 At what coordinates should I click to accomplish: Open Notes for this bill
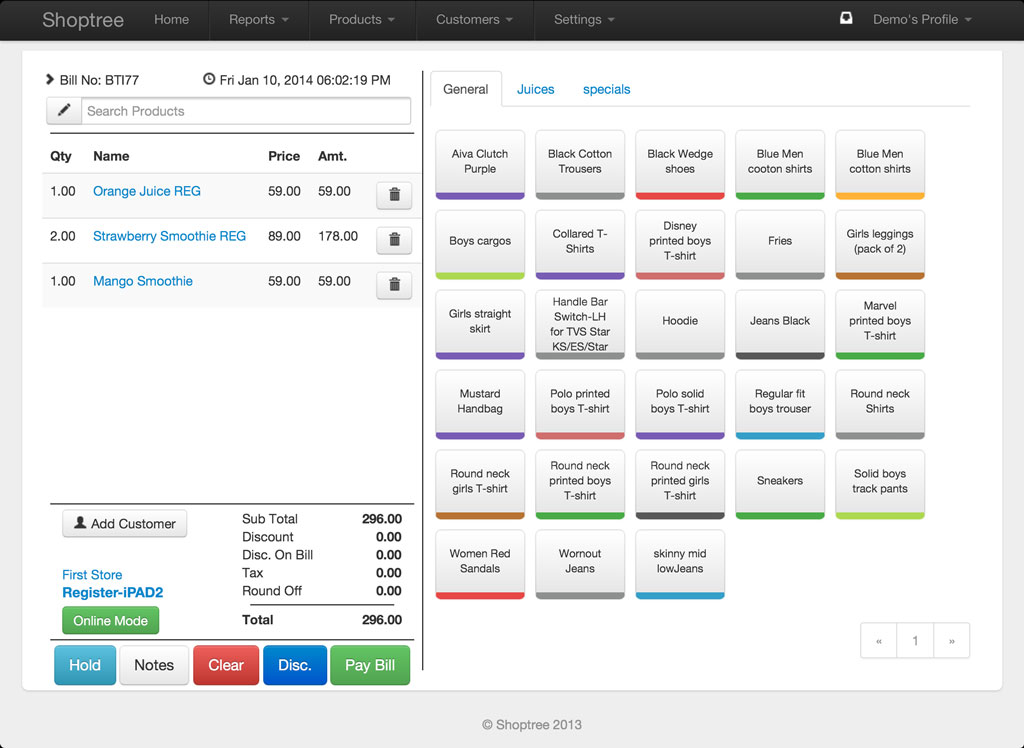tap(154, 665)
